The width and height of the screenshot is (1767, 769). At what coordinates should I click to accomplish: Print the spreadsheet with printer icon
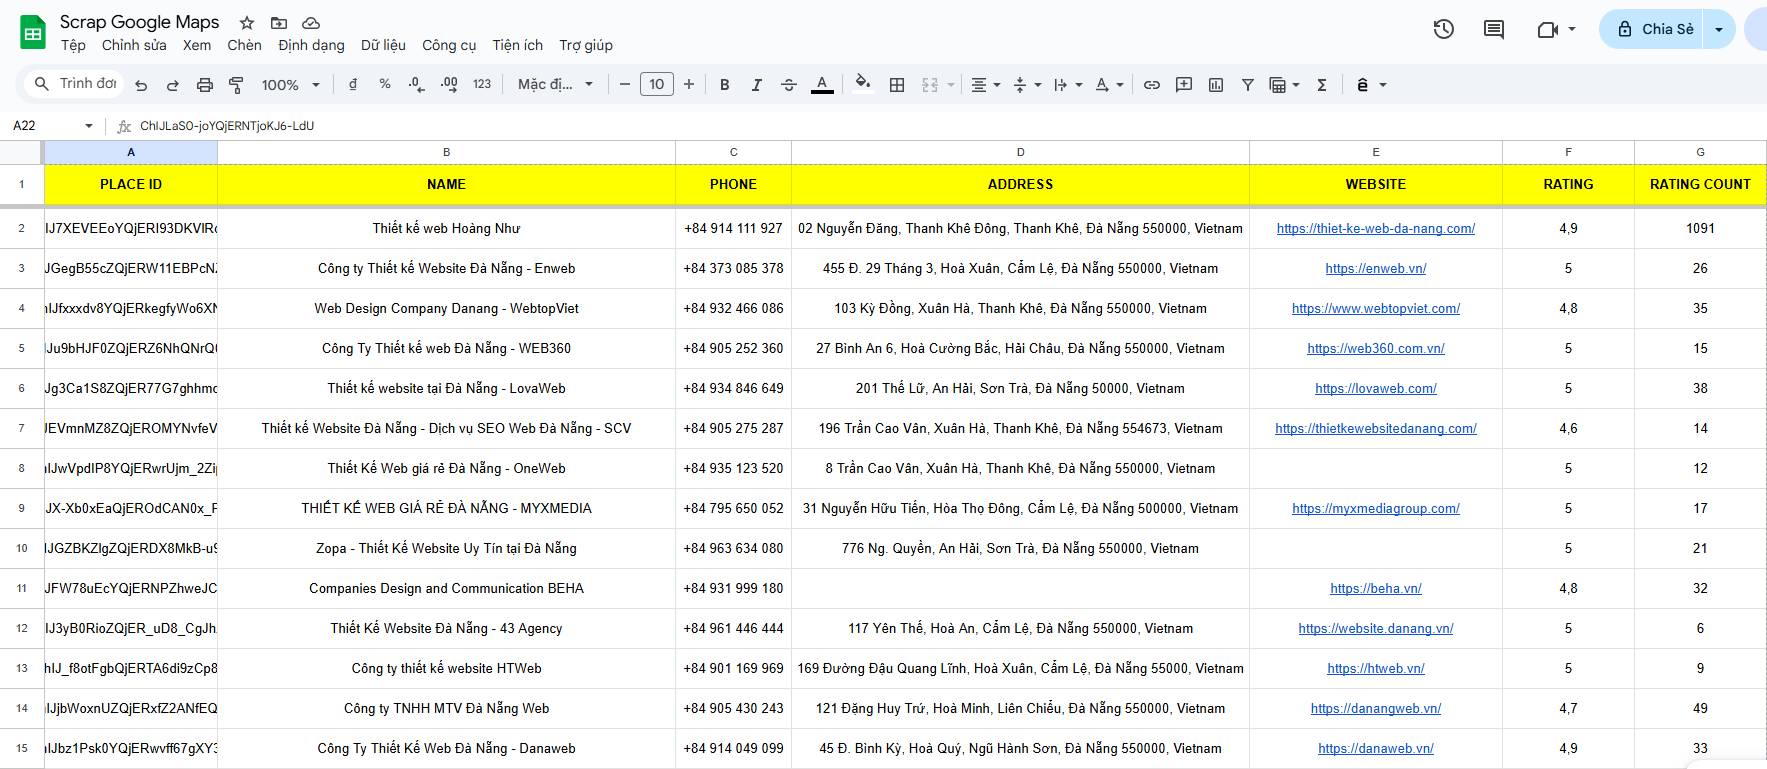point(205,85)
